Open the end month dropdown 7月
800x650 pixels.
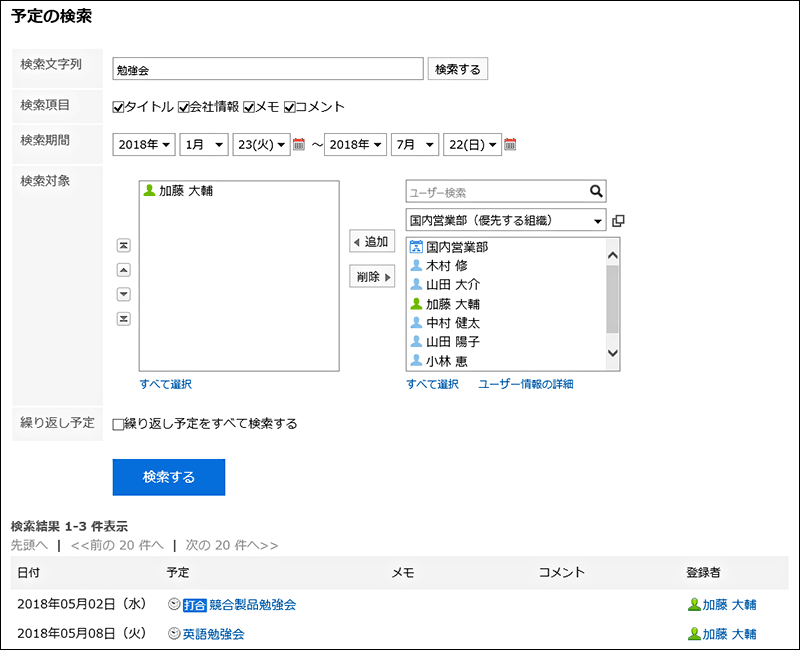[x=415, y=145]
